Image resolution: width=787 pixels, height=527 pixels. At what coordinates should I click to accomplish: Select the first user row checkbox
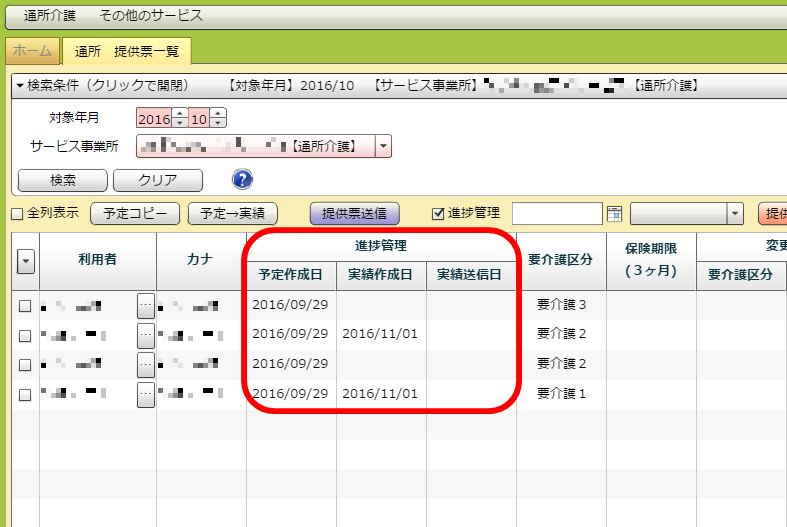click(x=25, y=306)
